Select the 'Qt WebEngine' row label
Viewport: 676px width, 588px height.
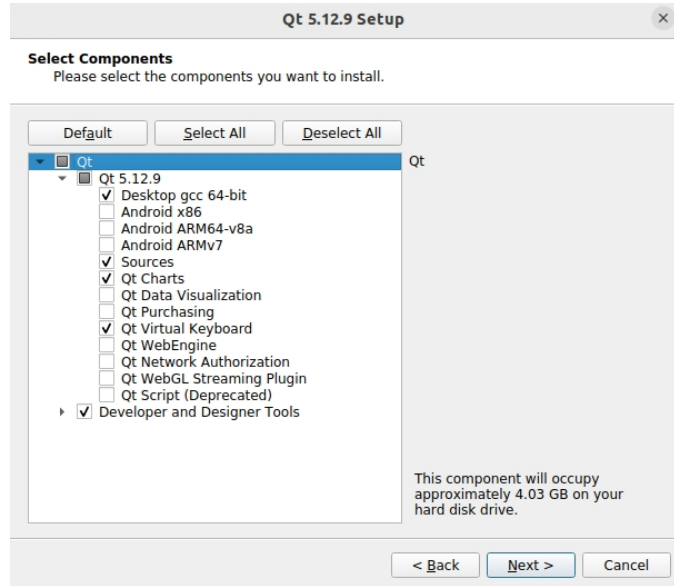169,346
